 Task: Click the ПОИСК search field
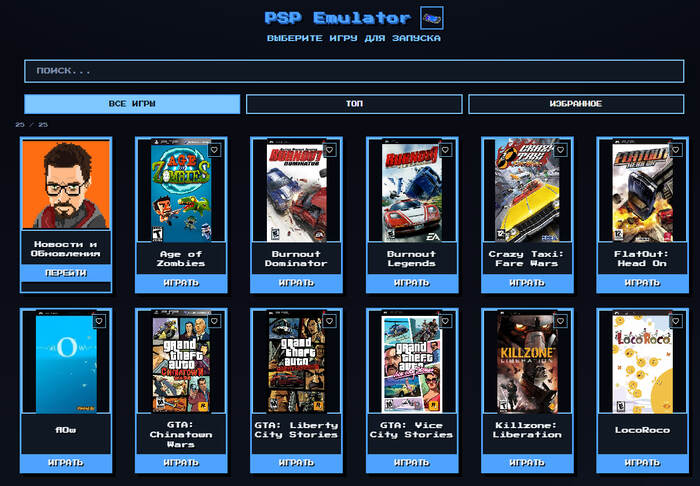[354, 71]
